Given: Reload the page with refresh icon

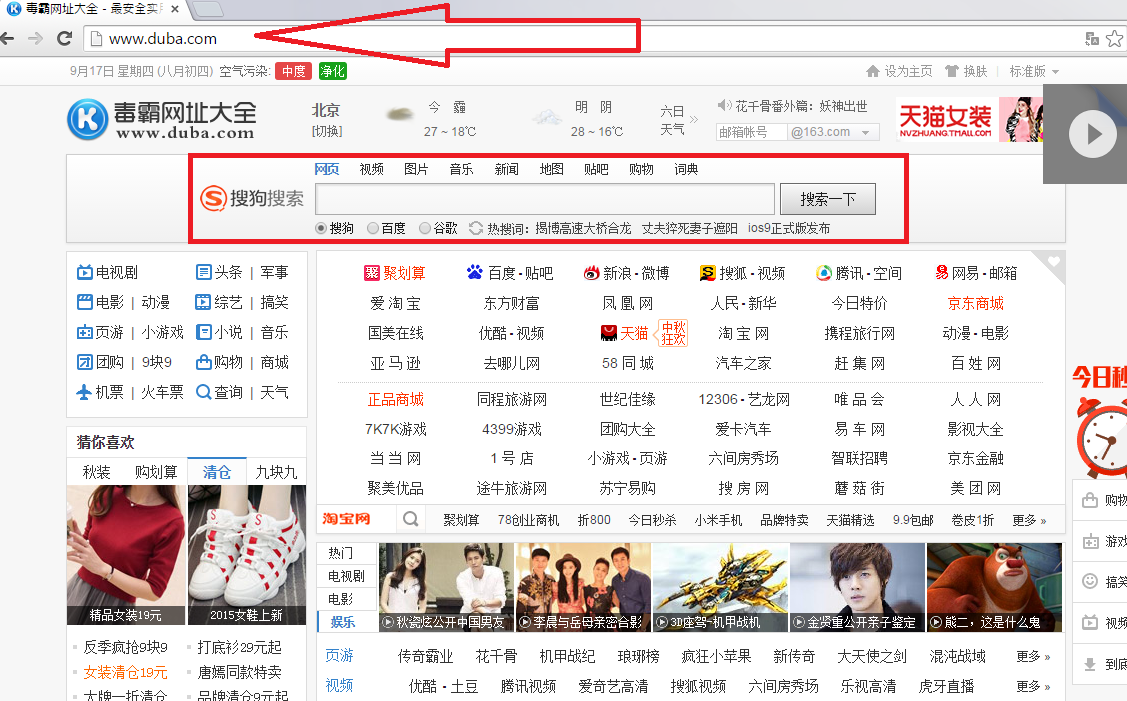Looking at the screenshot, I should pyautogui.click(x=65, y=39).
